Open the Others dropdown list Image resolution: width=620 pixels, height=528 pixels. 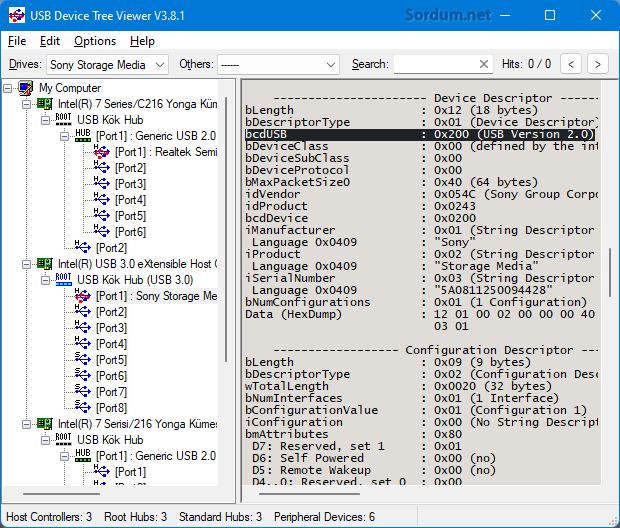(278, 64)
